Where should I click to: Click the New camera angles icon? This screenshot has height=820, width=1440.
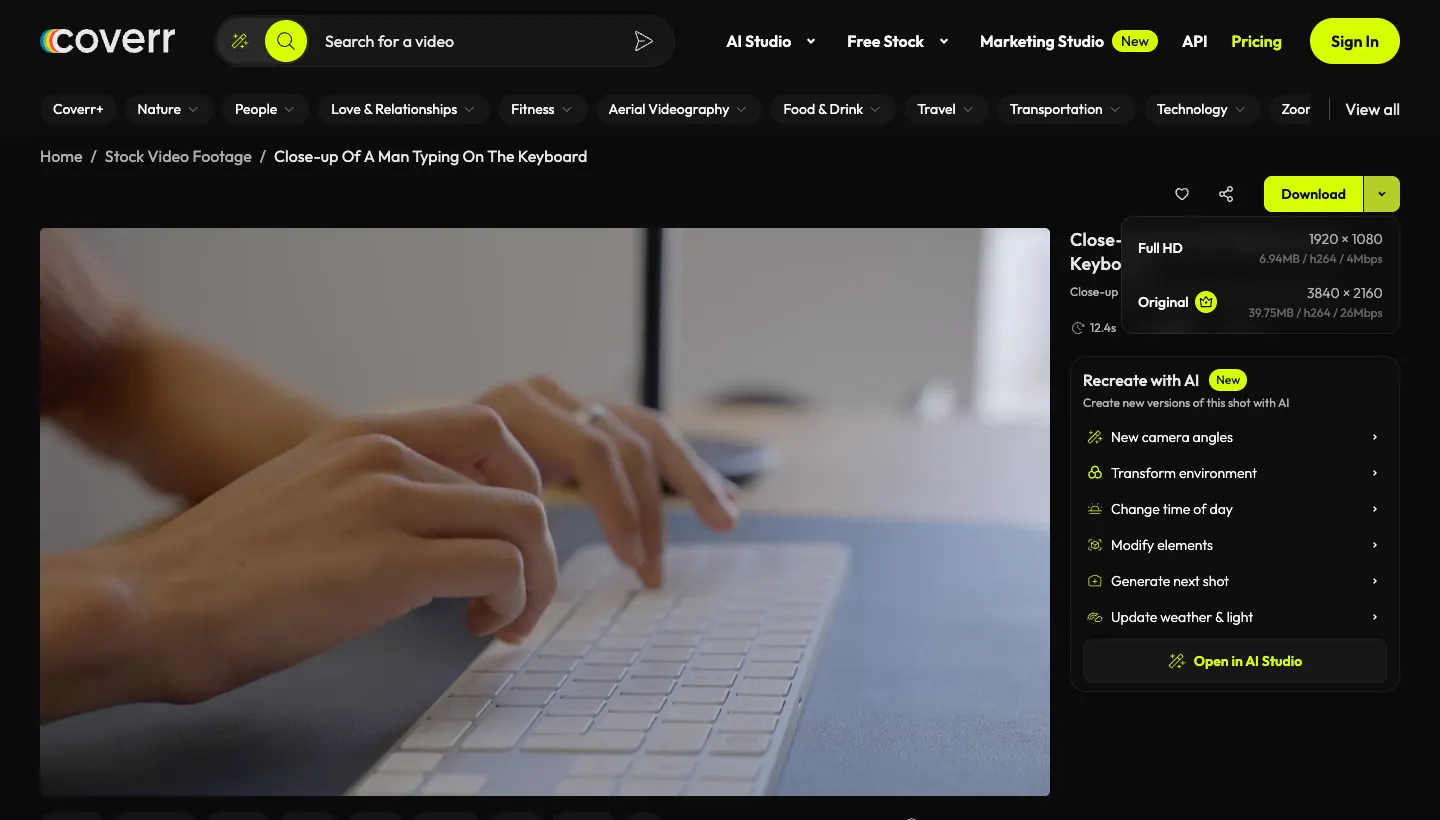[1094, 437]
